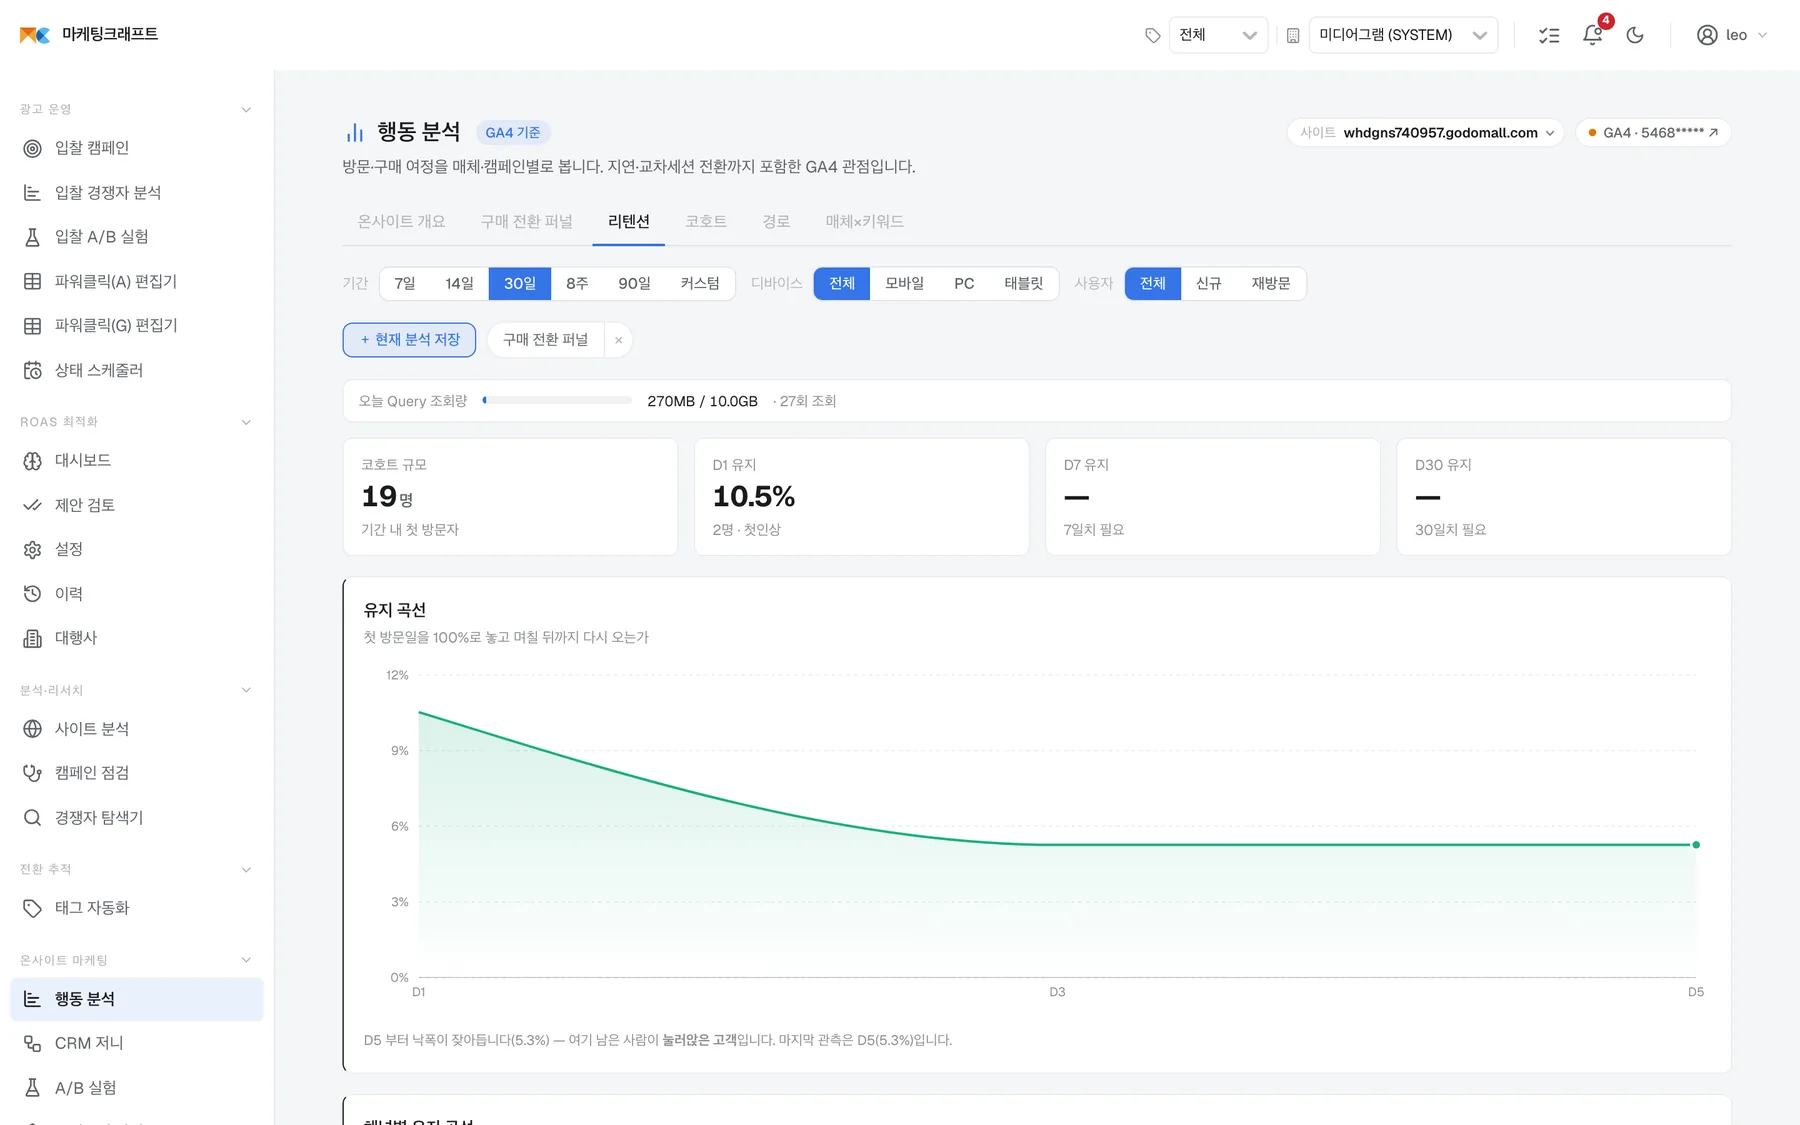The height and width of the screenshot is (1125, 1800).
Task: Click the 대시보드 icon in ROAS section
Action: 32,461
